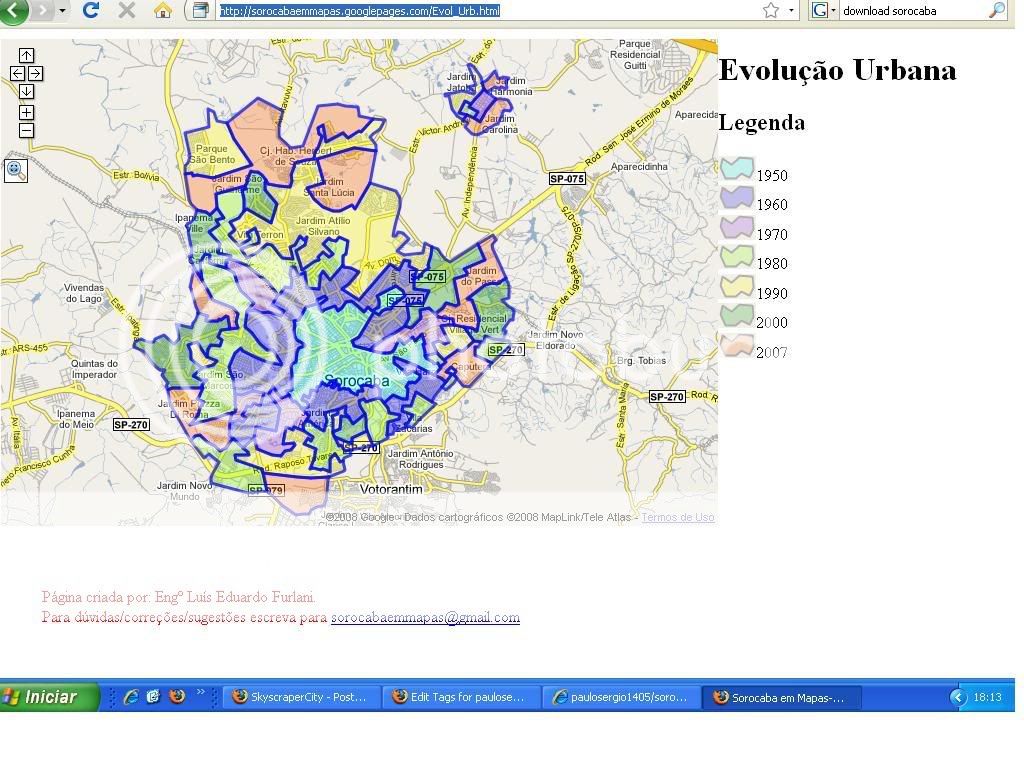Pan the map up with the arrow
This screenshot has height=768, width=1024.
[x=26, y=56]
